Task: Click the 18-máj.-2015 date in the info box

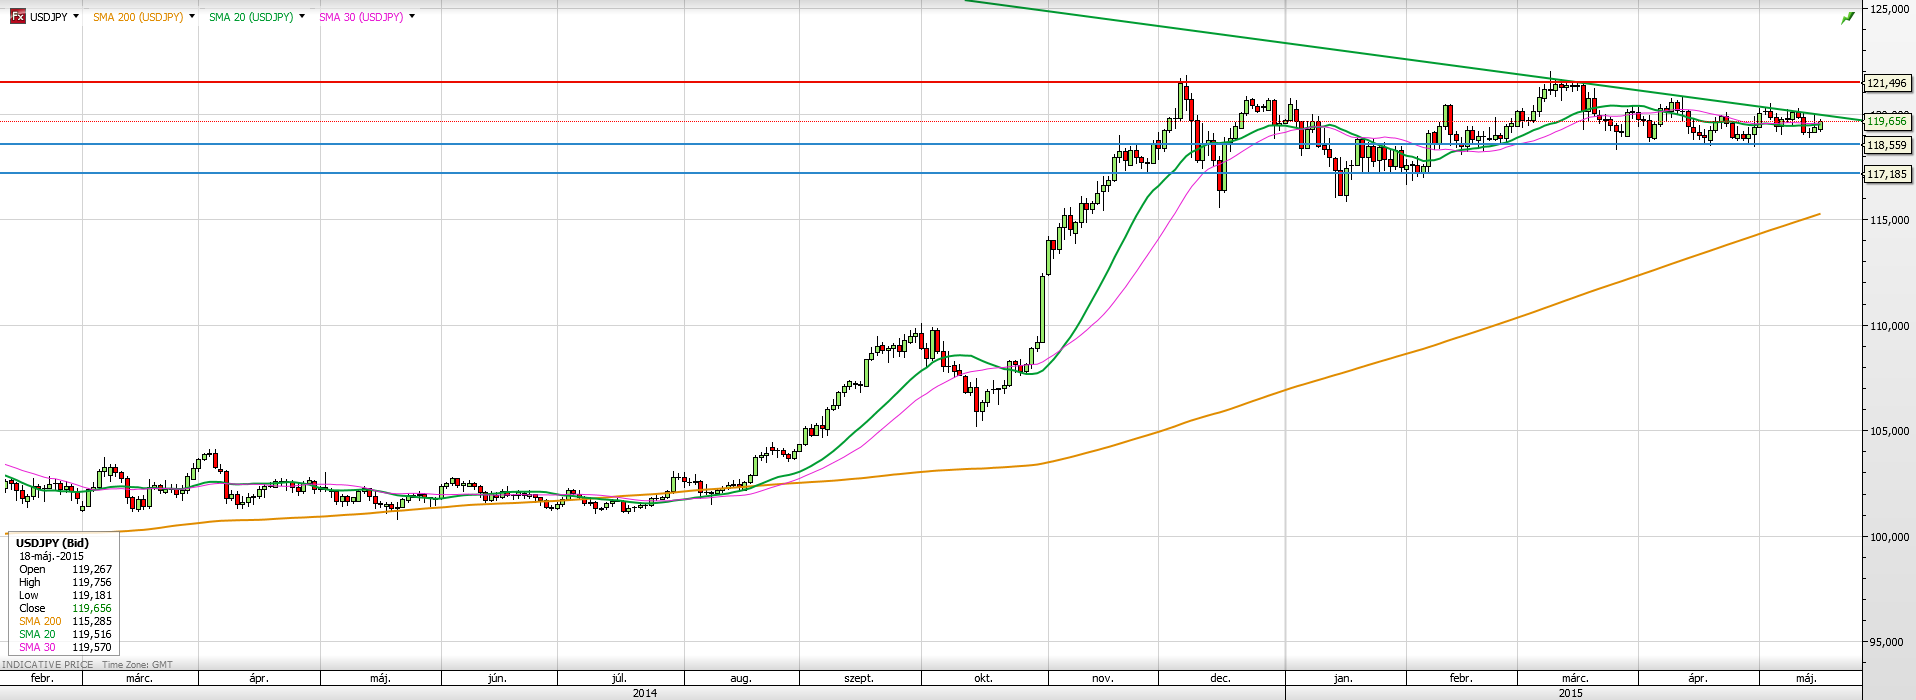Action: [x=52, y=556]
